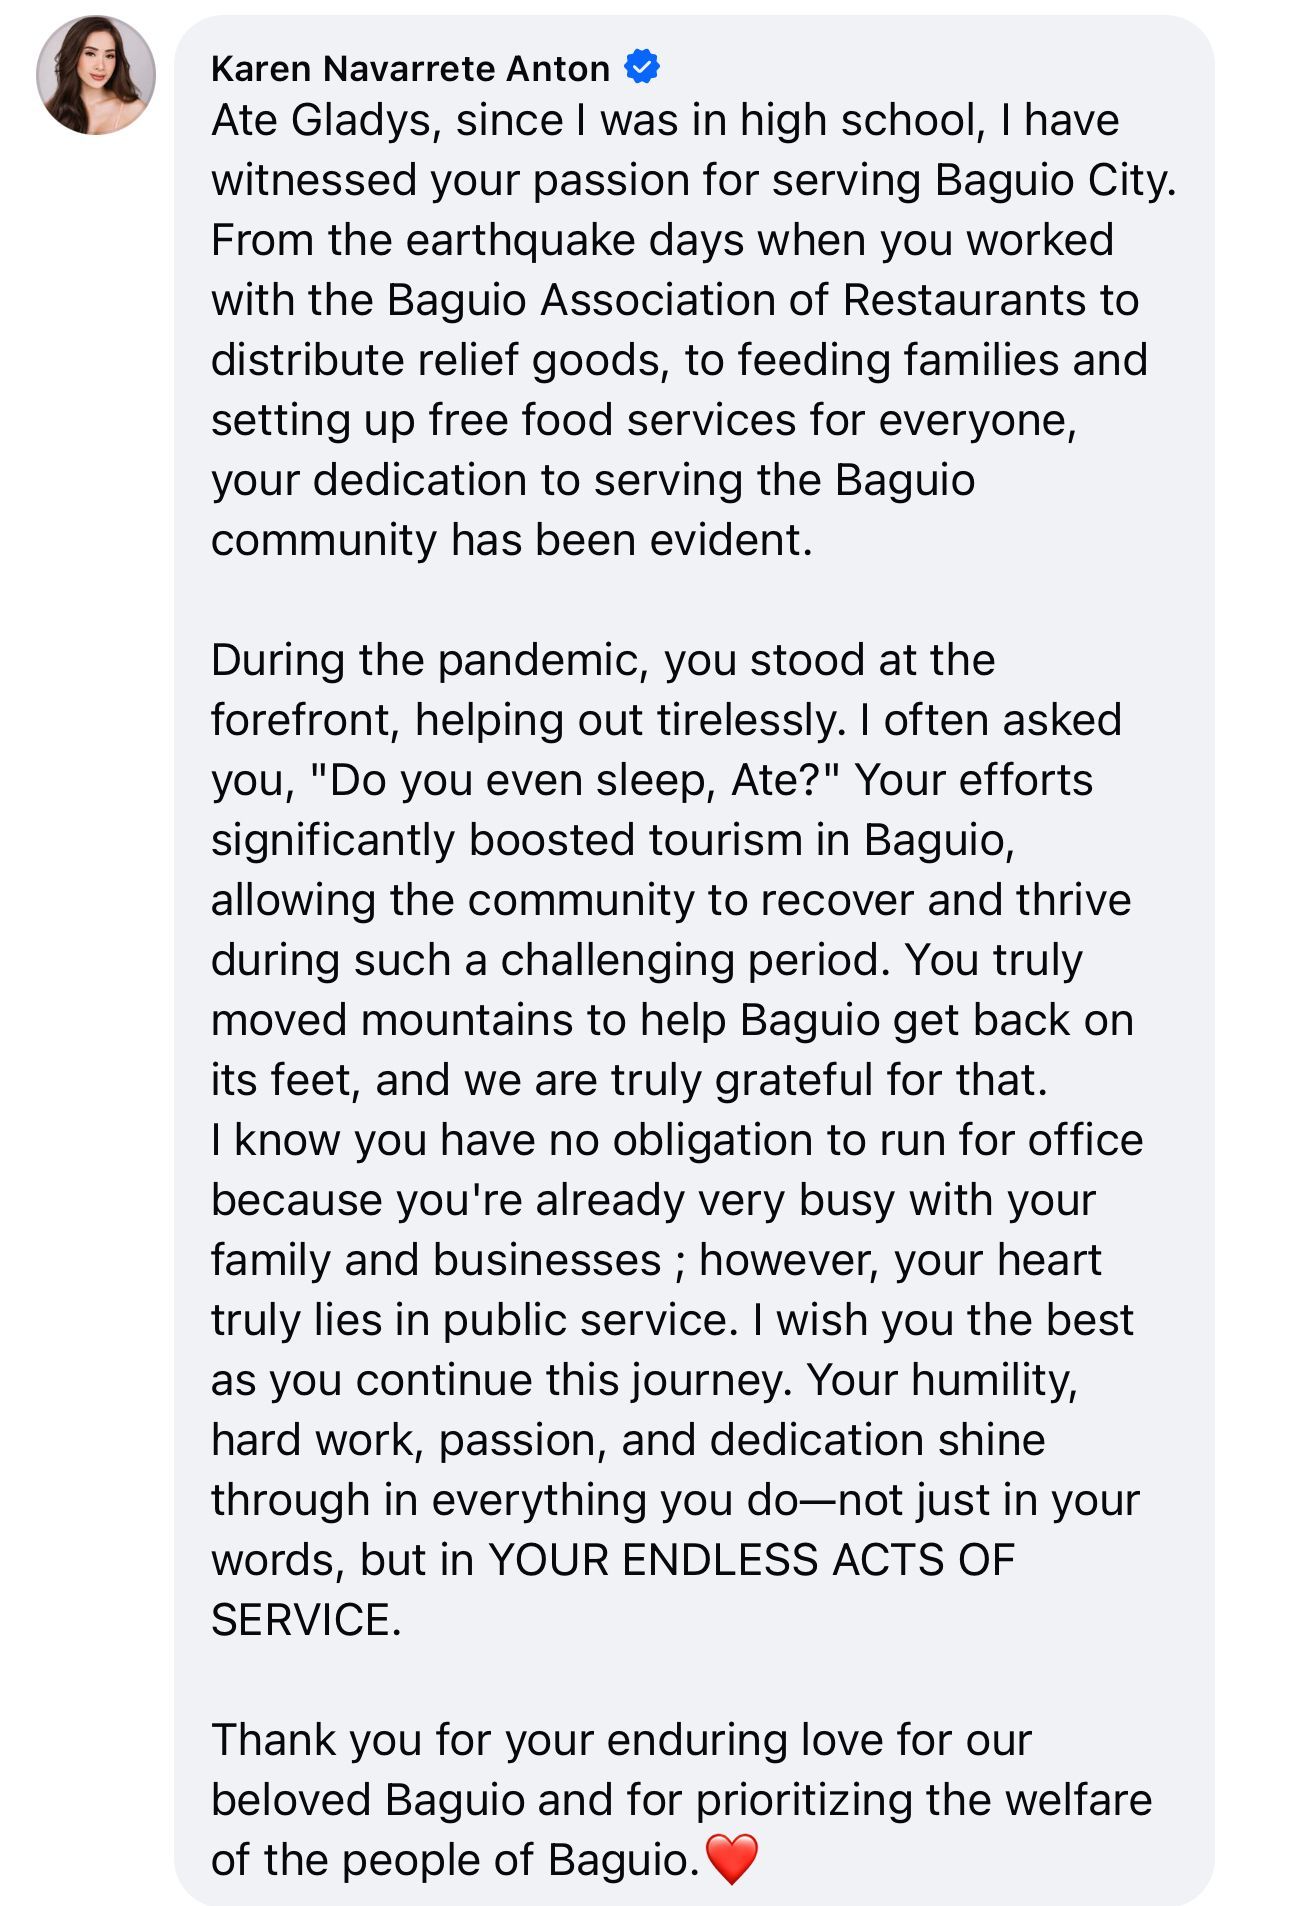Click the closing words "of the people of Baguio."

(455, 1861)
